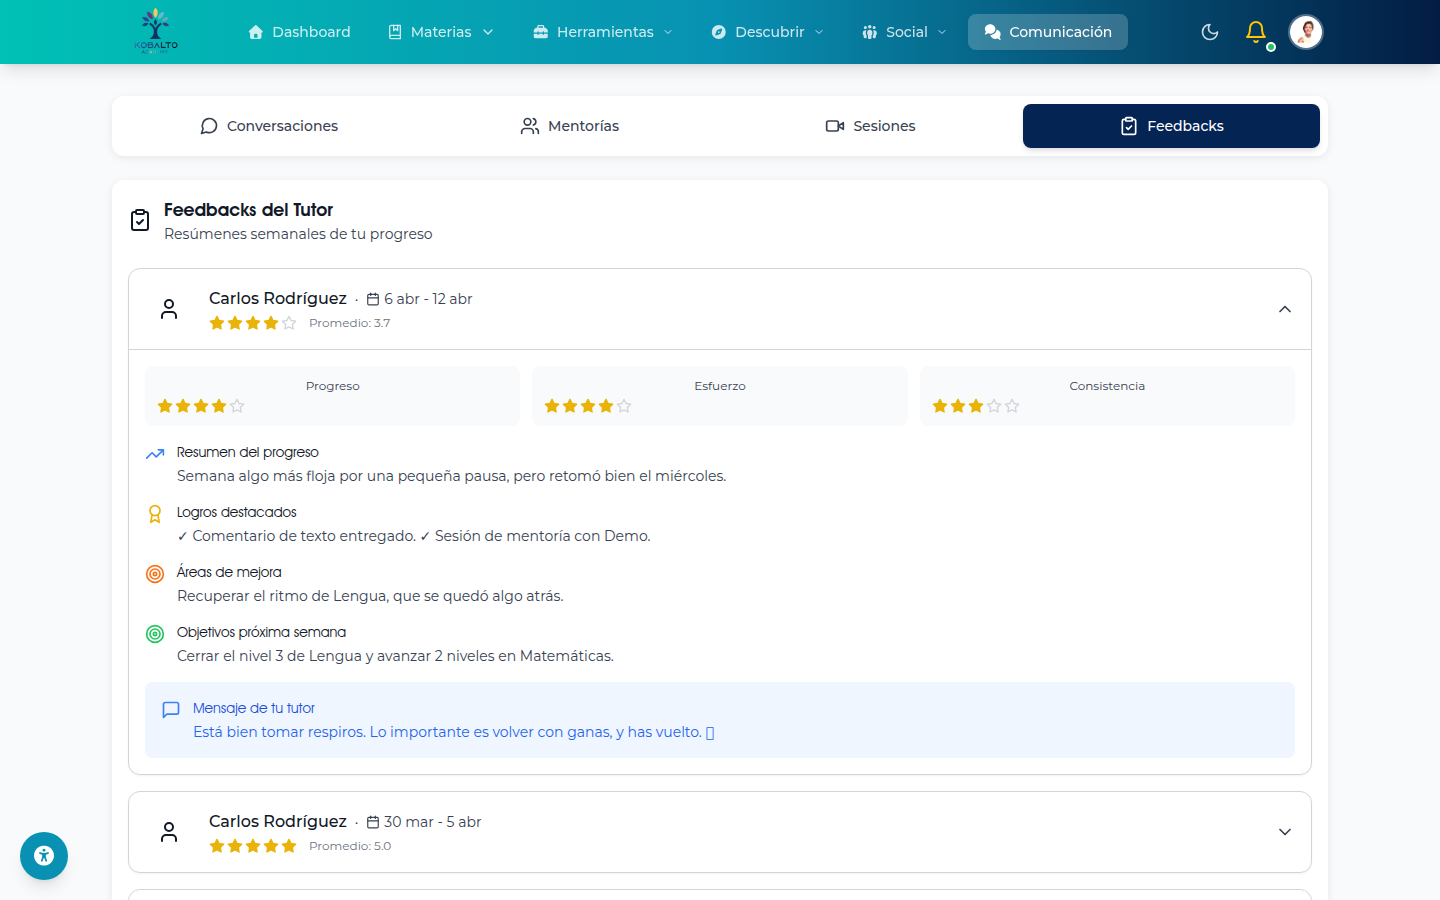The image size is (1440, 900).
Task: Click the Logros destacados award icon
Action: (x=155, y=514)
